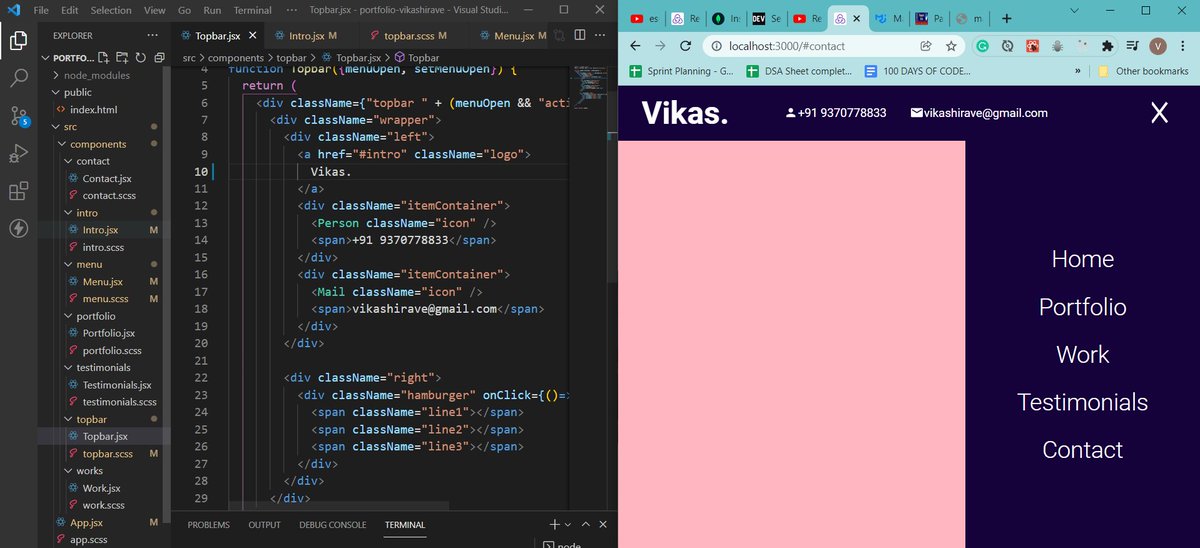Open the terminal launch profile dropdown

(x=568, y=524)
